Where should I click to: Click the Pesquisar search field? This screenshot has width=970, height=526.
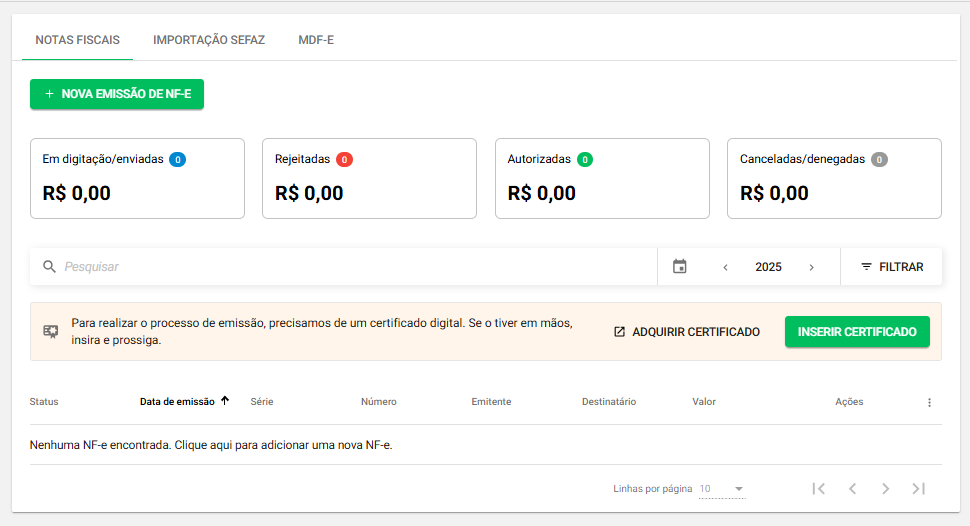pyautogui.click(x=350, y=267)
